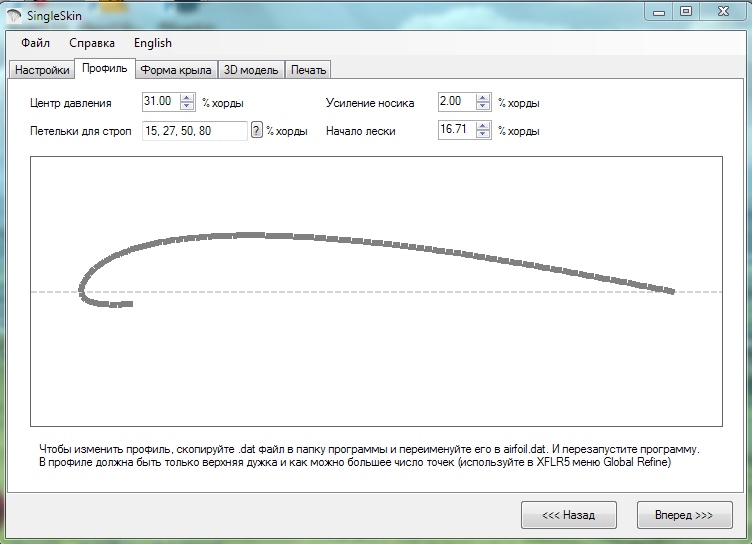Open the 3D модель tab
This screenshot has width=752, height=544.
click(251, 70)
